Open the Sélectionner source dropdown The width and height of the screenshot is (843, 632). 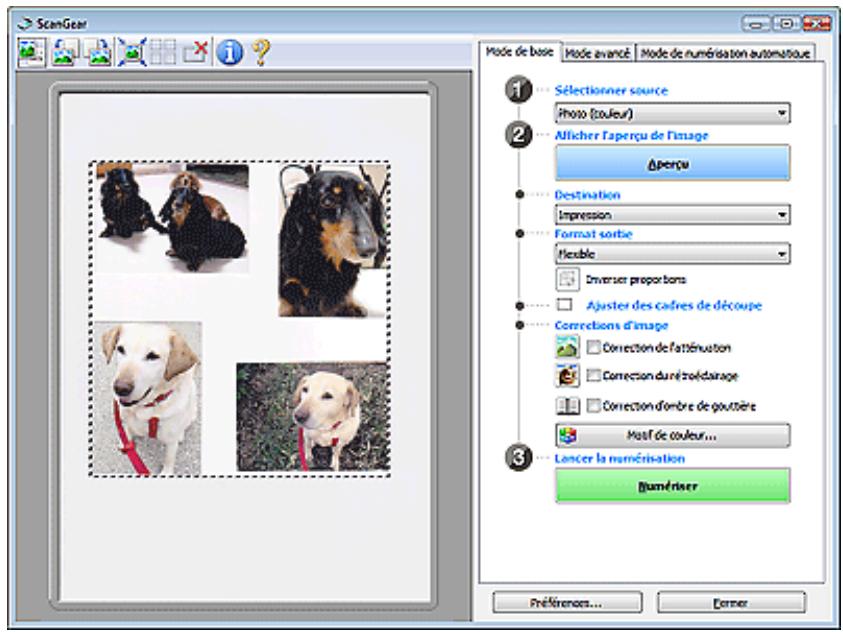point(673,113)
